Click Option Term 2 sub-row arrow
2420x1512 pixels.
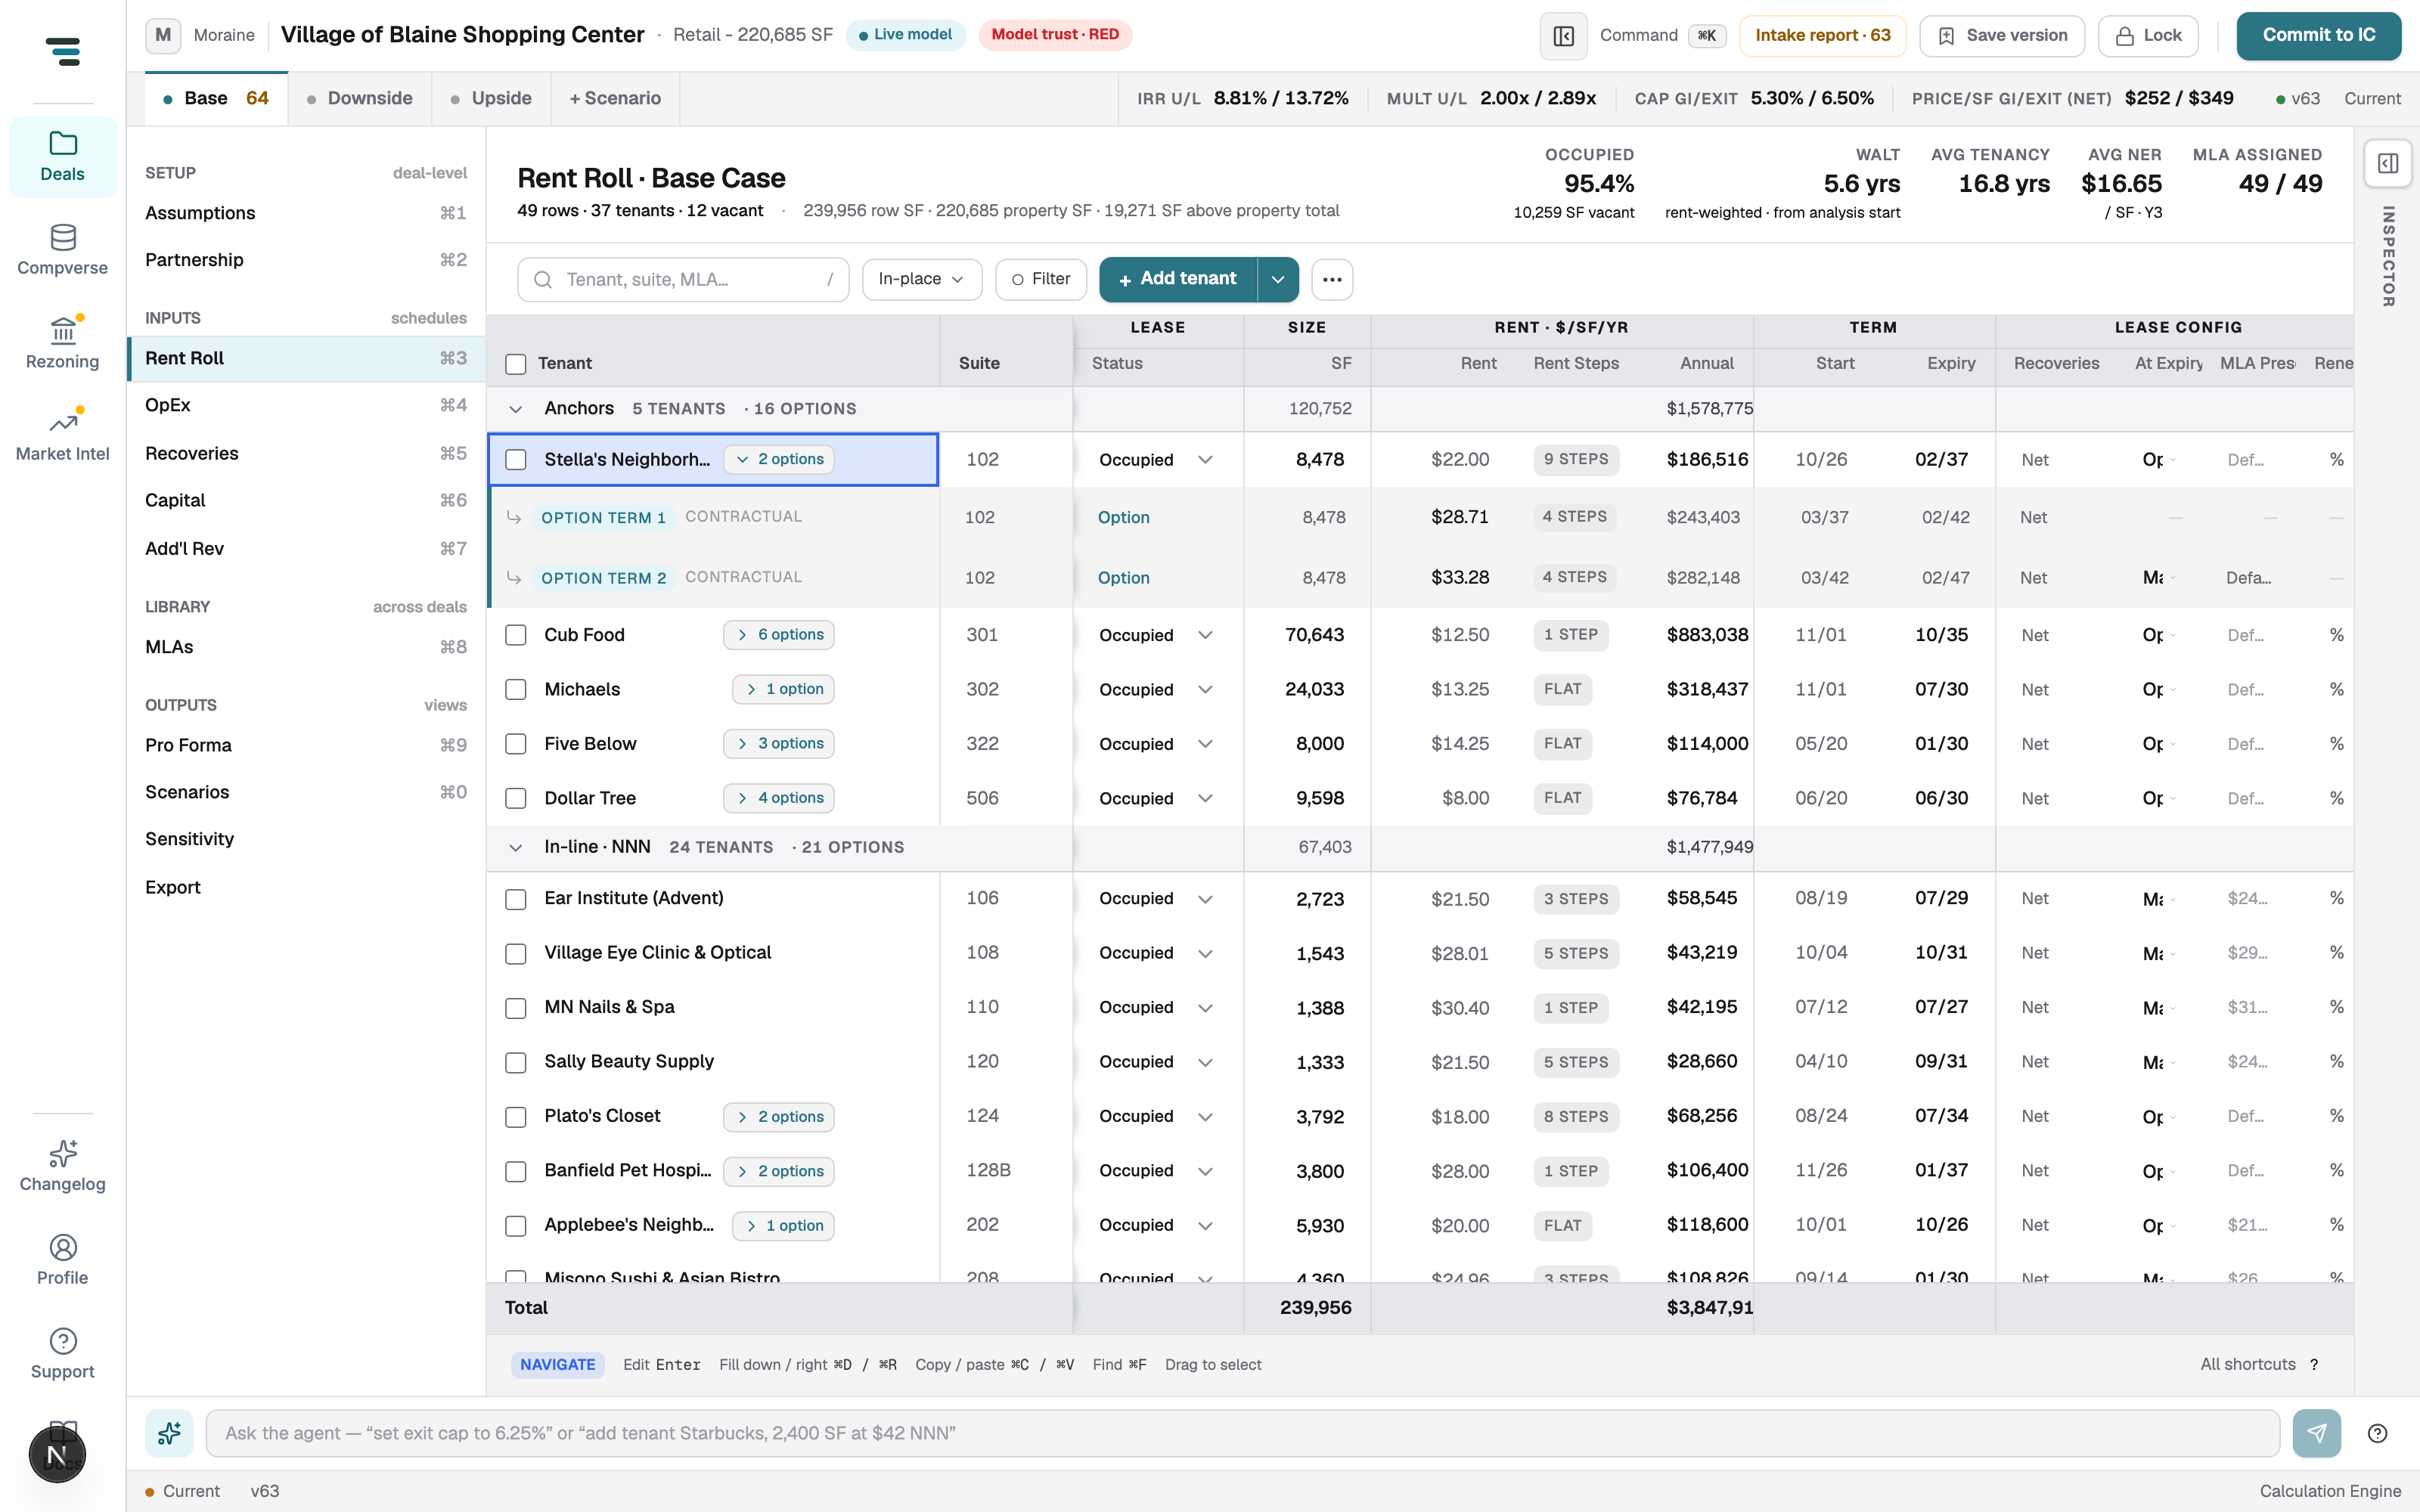click(x=514, y=577)
